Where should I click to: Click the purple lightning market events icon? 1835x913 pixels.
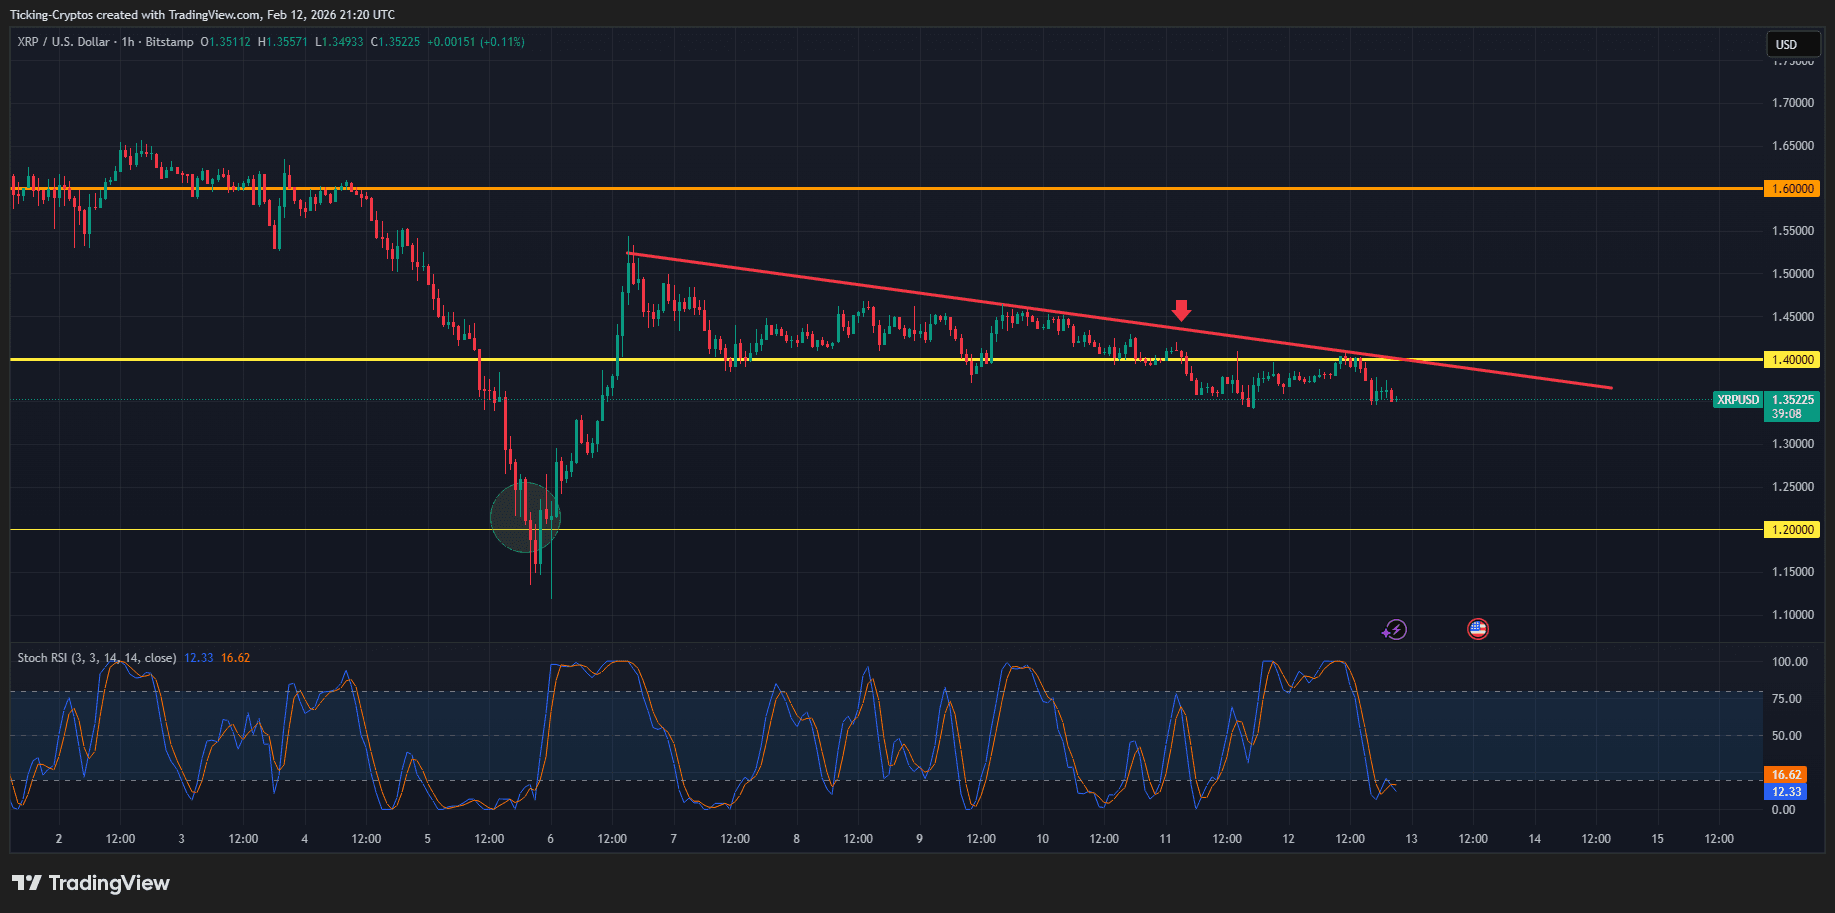click(x=1394, y=629)
